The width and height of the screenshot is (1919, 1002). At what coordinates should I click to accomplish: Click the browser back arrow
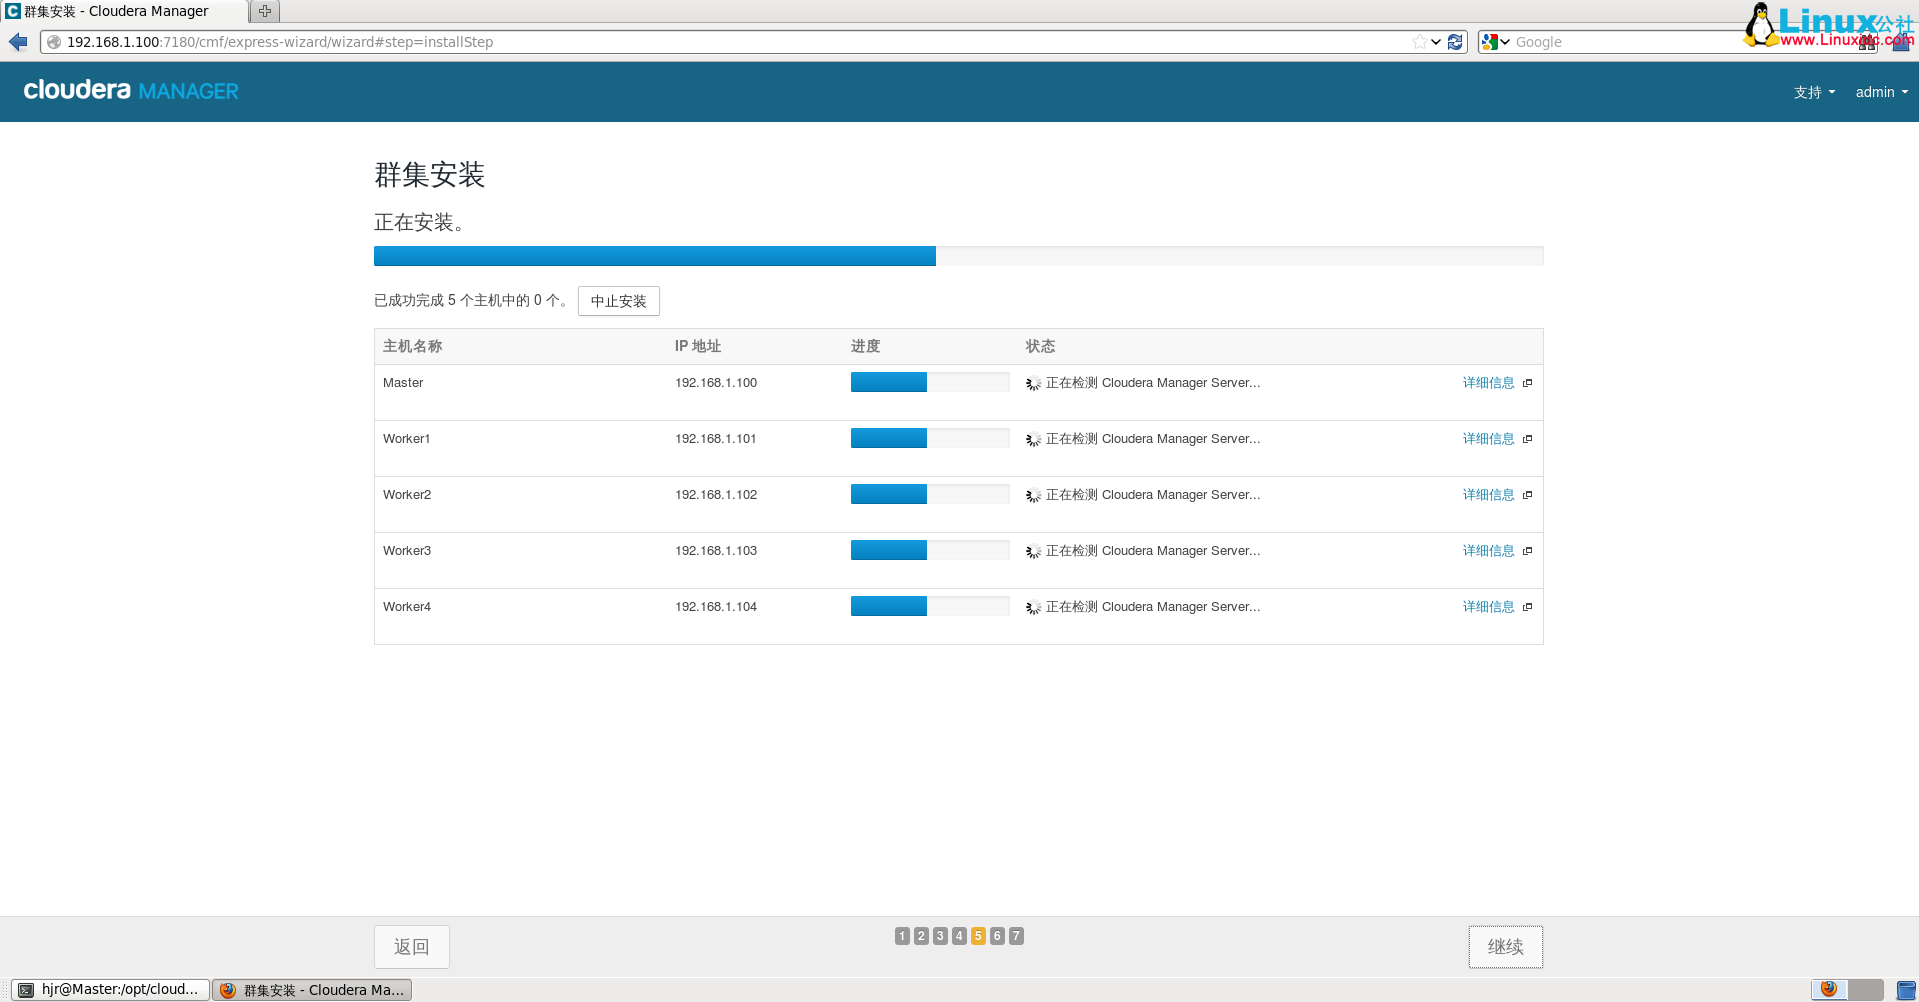pos(17,42)
